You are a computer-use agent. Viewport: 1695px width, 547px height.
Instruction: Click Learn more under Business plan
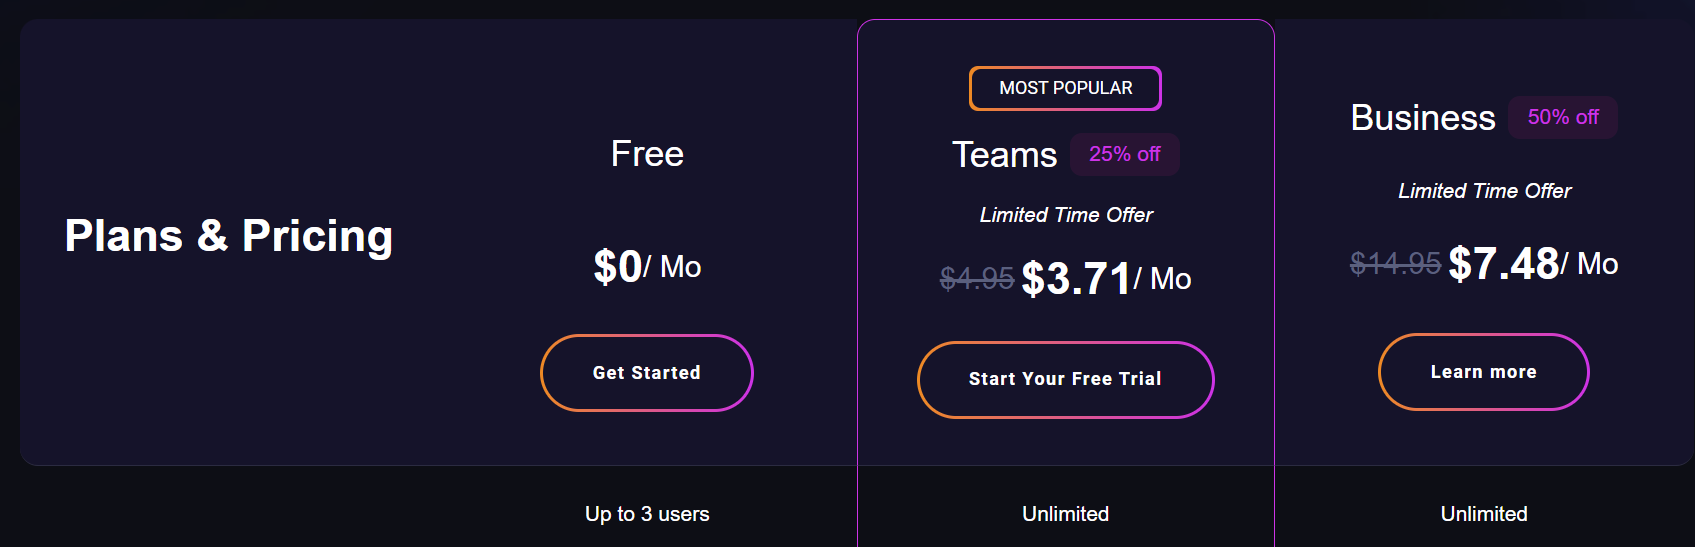[1484, 372]
